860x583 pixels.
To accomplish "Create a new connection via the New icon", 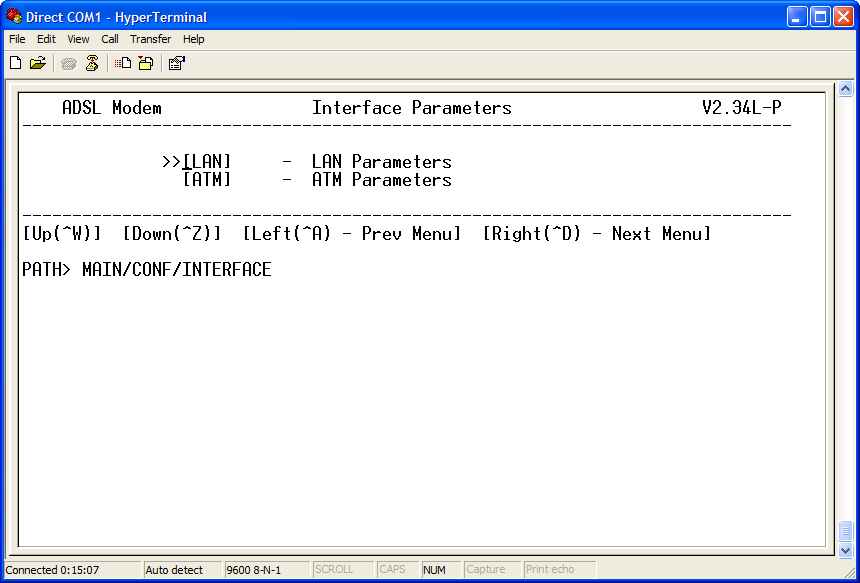I will click(x=15, y=62).
